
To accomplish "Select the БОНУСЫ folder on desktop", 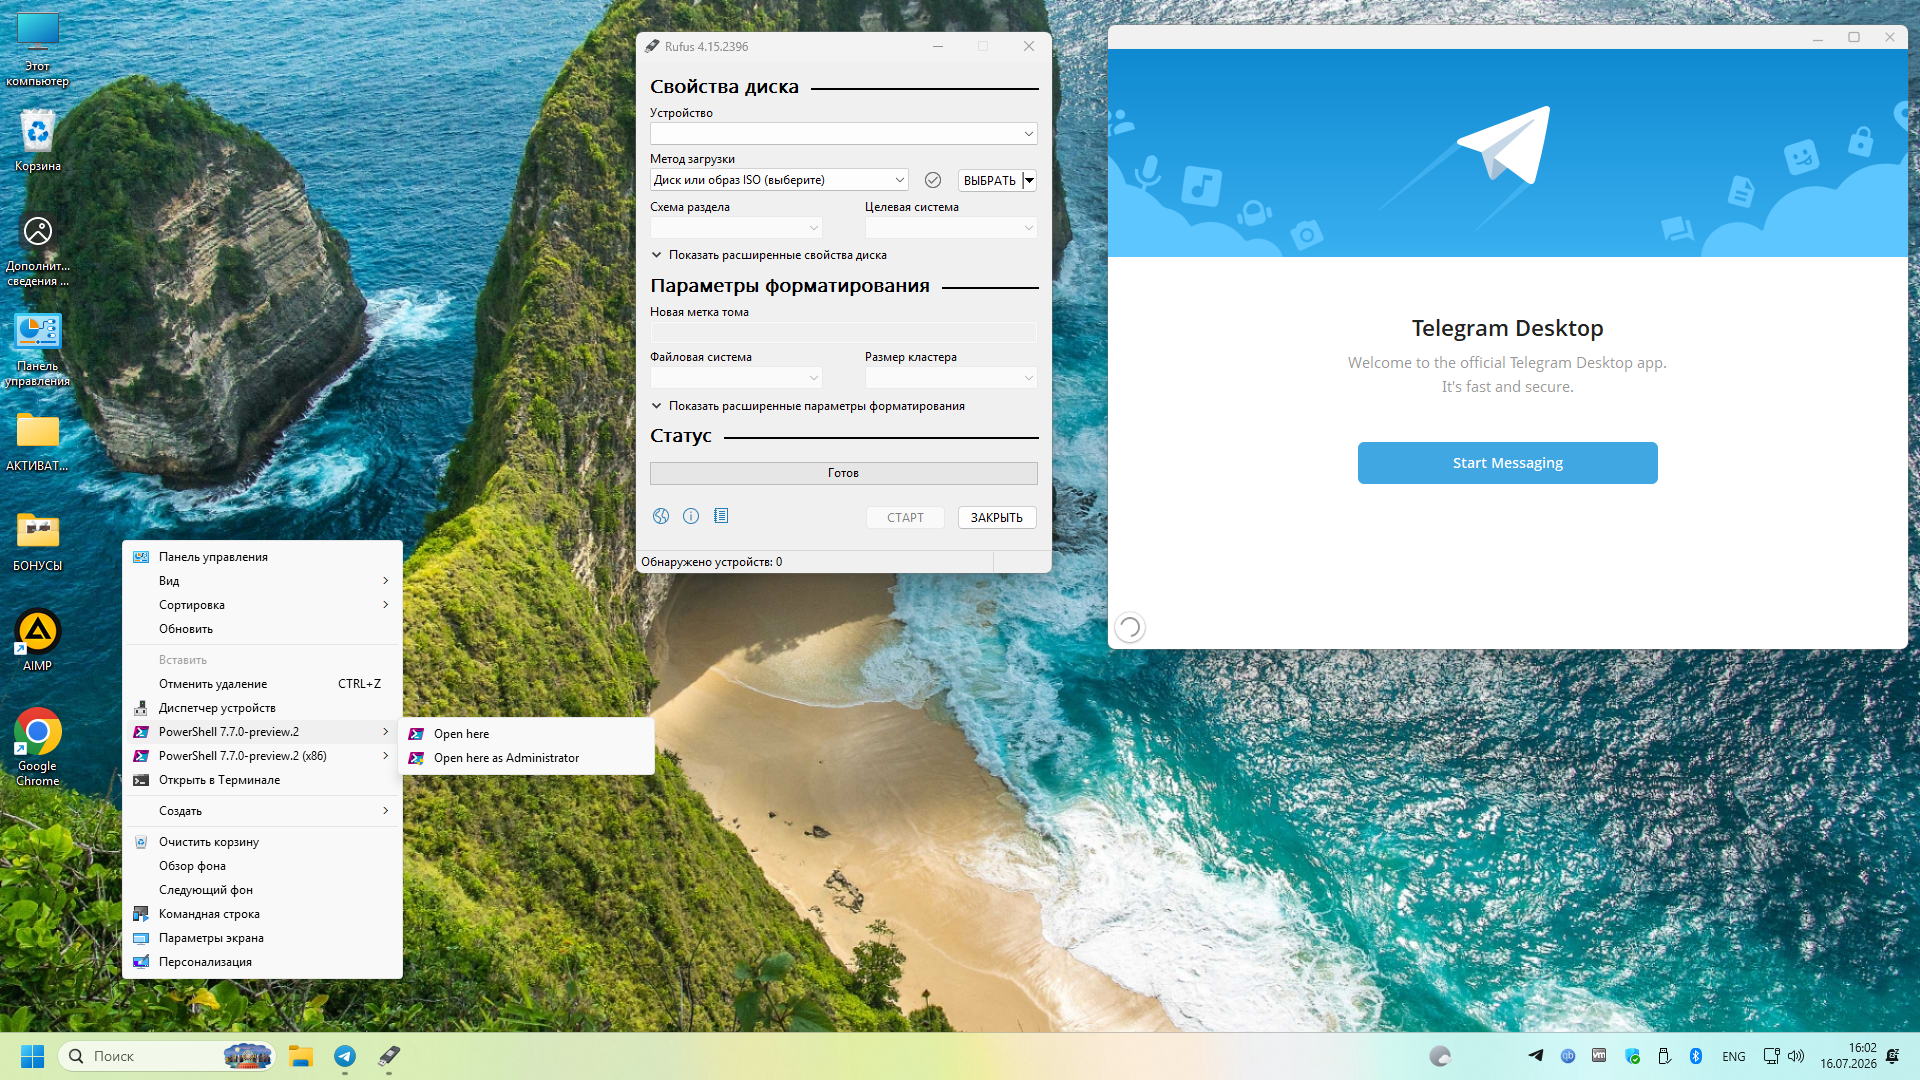I will click(38, 541).
